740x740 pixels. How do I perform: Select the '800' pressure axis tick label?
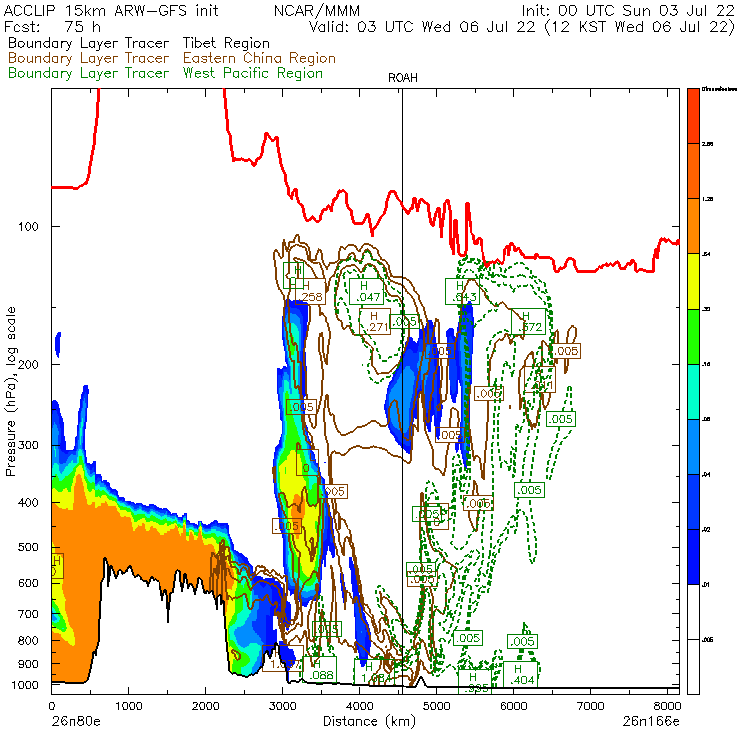click(28, 640)
